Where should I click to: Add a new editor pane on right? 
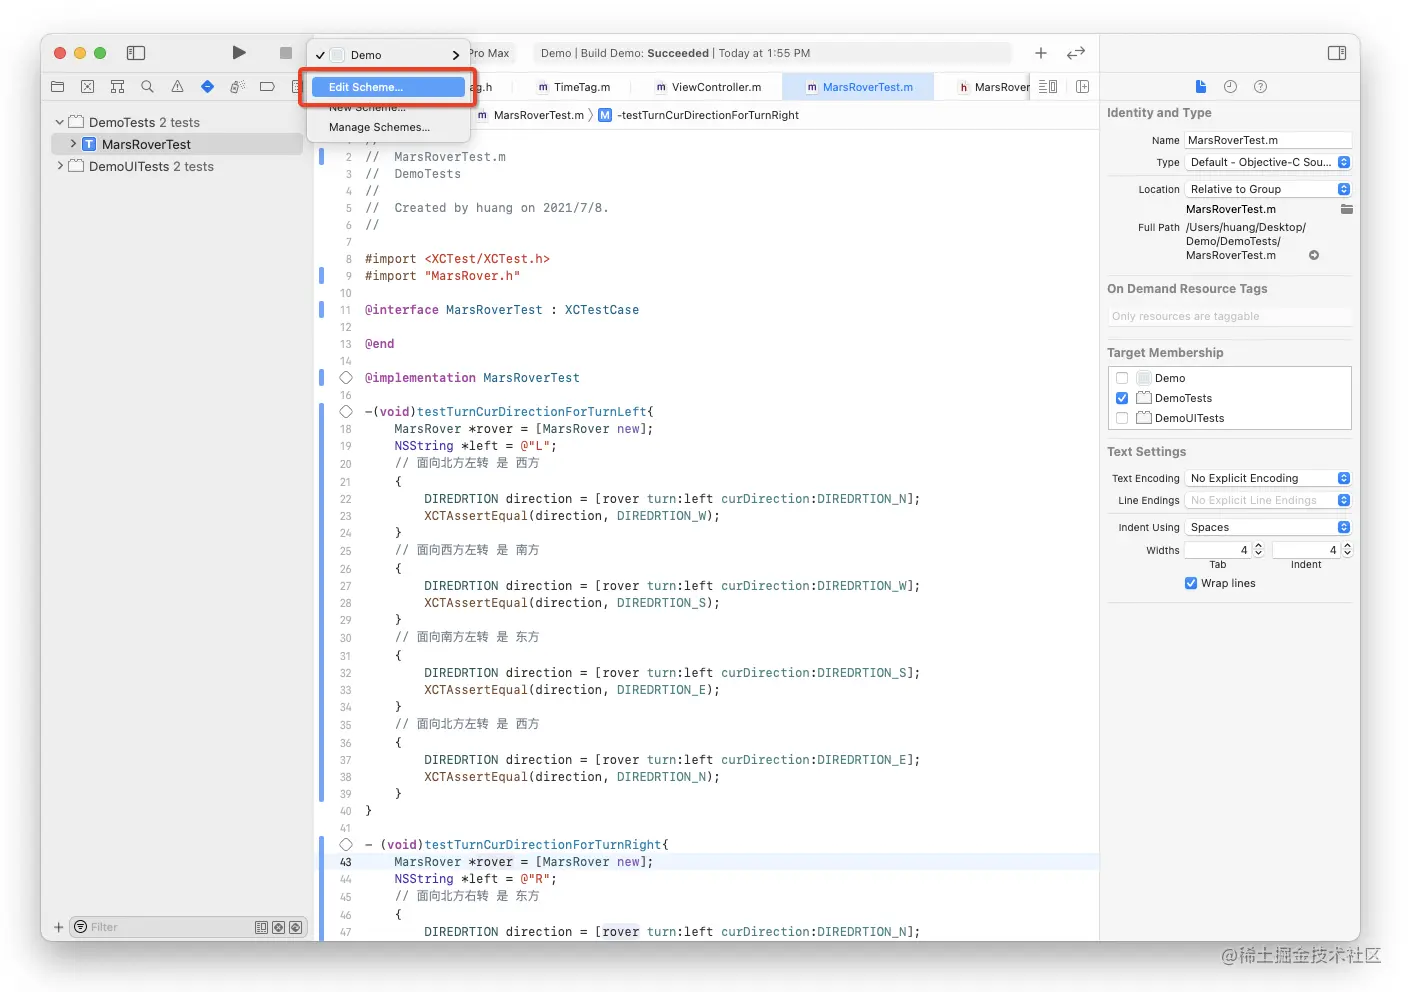click(x=1082, y=87)
